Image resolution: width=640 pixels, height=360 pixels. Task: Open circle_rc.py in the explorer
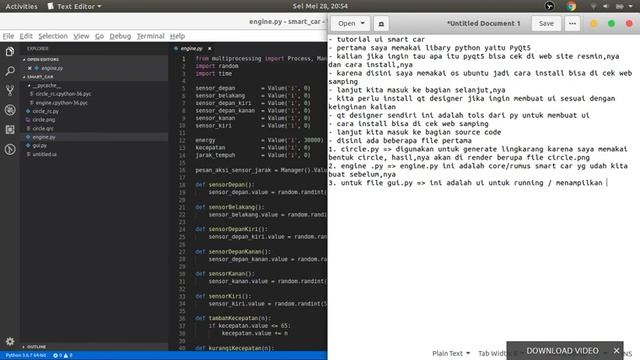click(45, 111)
